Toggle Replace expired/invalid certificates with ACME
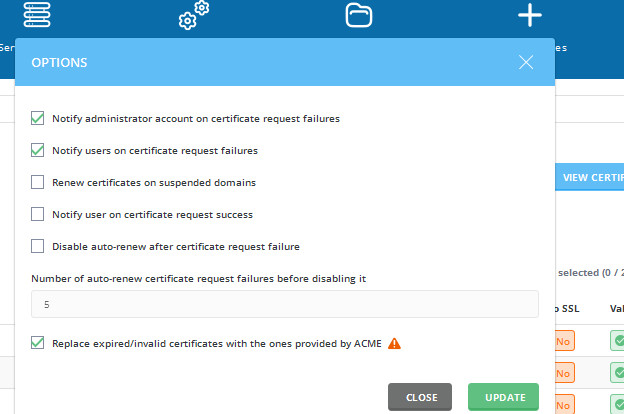The height and width of the screenshot is (414, 624). 37,343
